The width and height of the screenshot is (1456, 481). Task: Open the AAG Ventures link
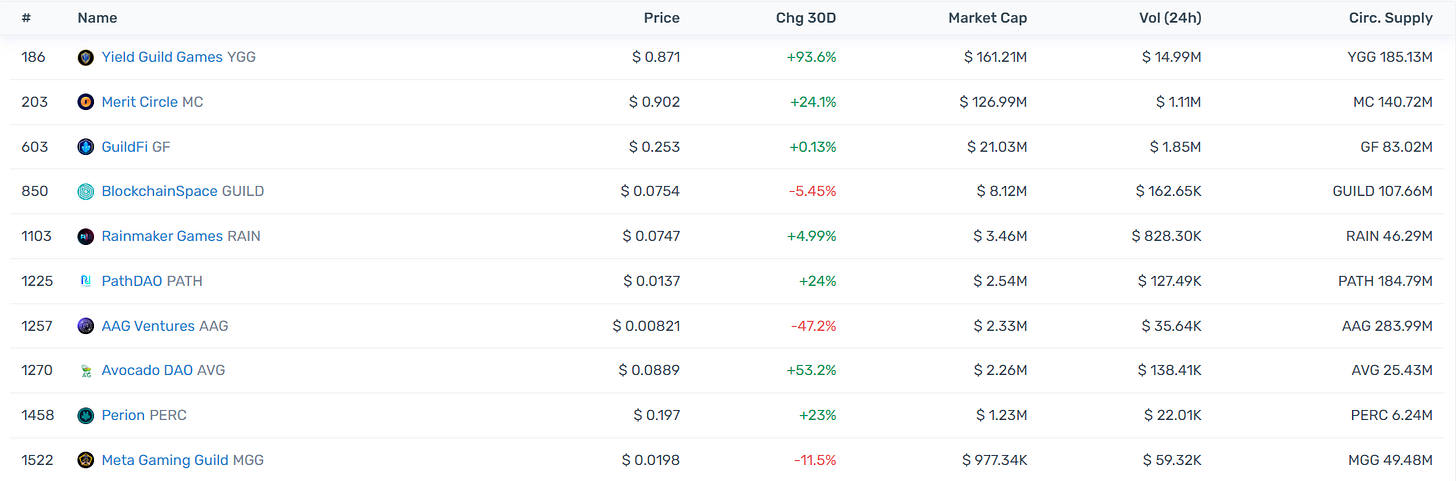(148, 326)
